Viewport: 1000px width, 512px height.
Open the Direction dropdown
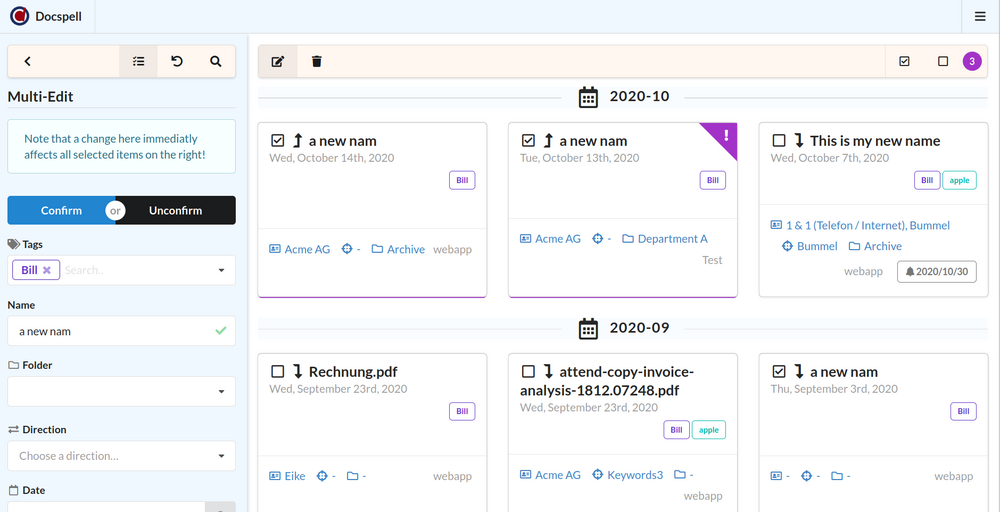221,456
